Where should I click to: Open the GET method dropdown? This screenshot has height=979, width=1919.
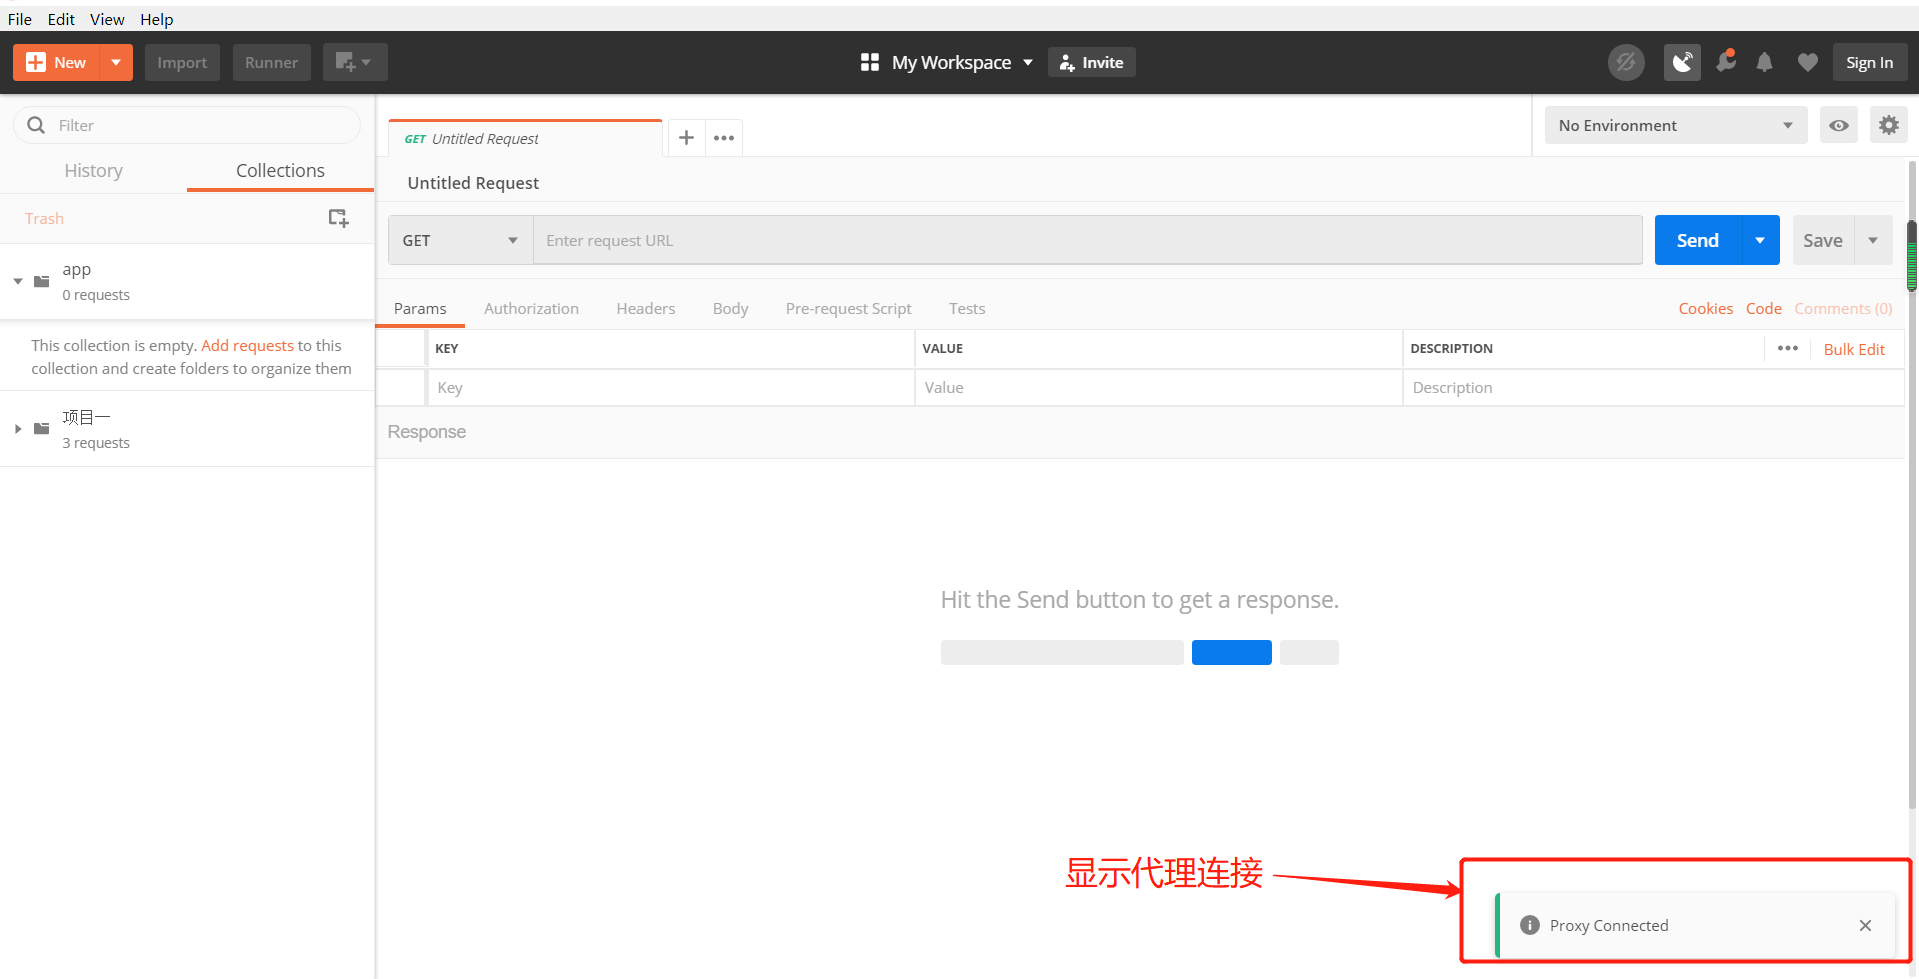click(x=461, y=241)
